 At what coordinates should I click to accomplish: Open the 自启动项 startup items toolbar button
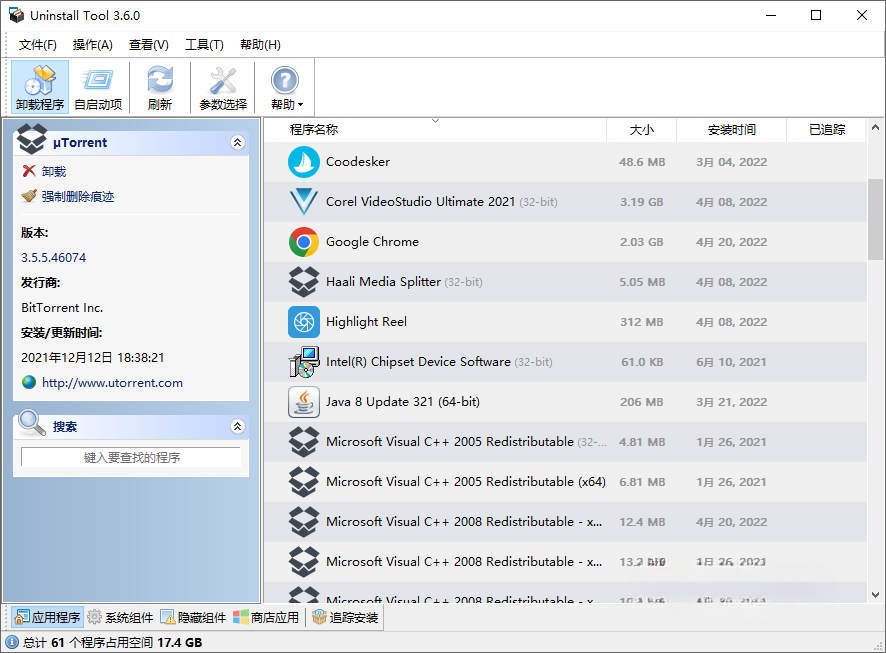coord(98,88)
